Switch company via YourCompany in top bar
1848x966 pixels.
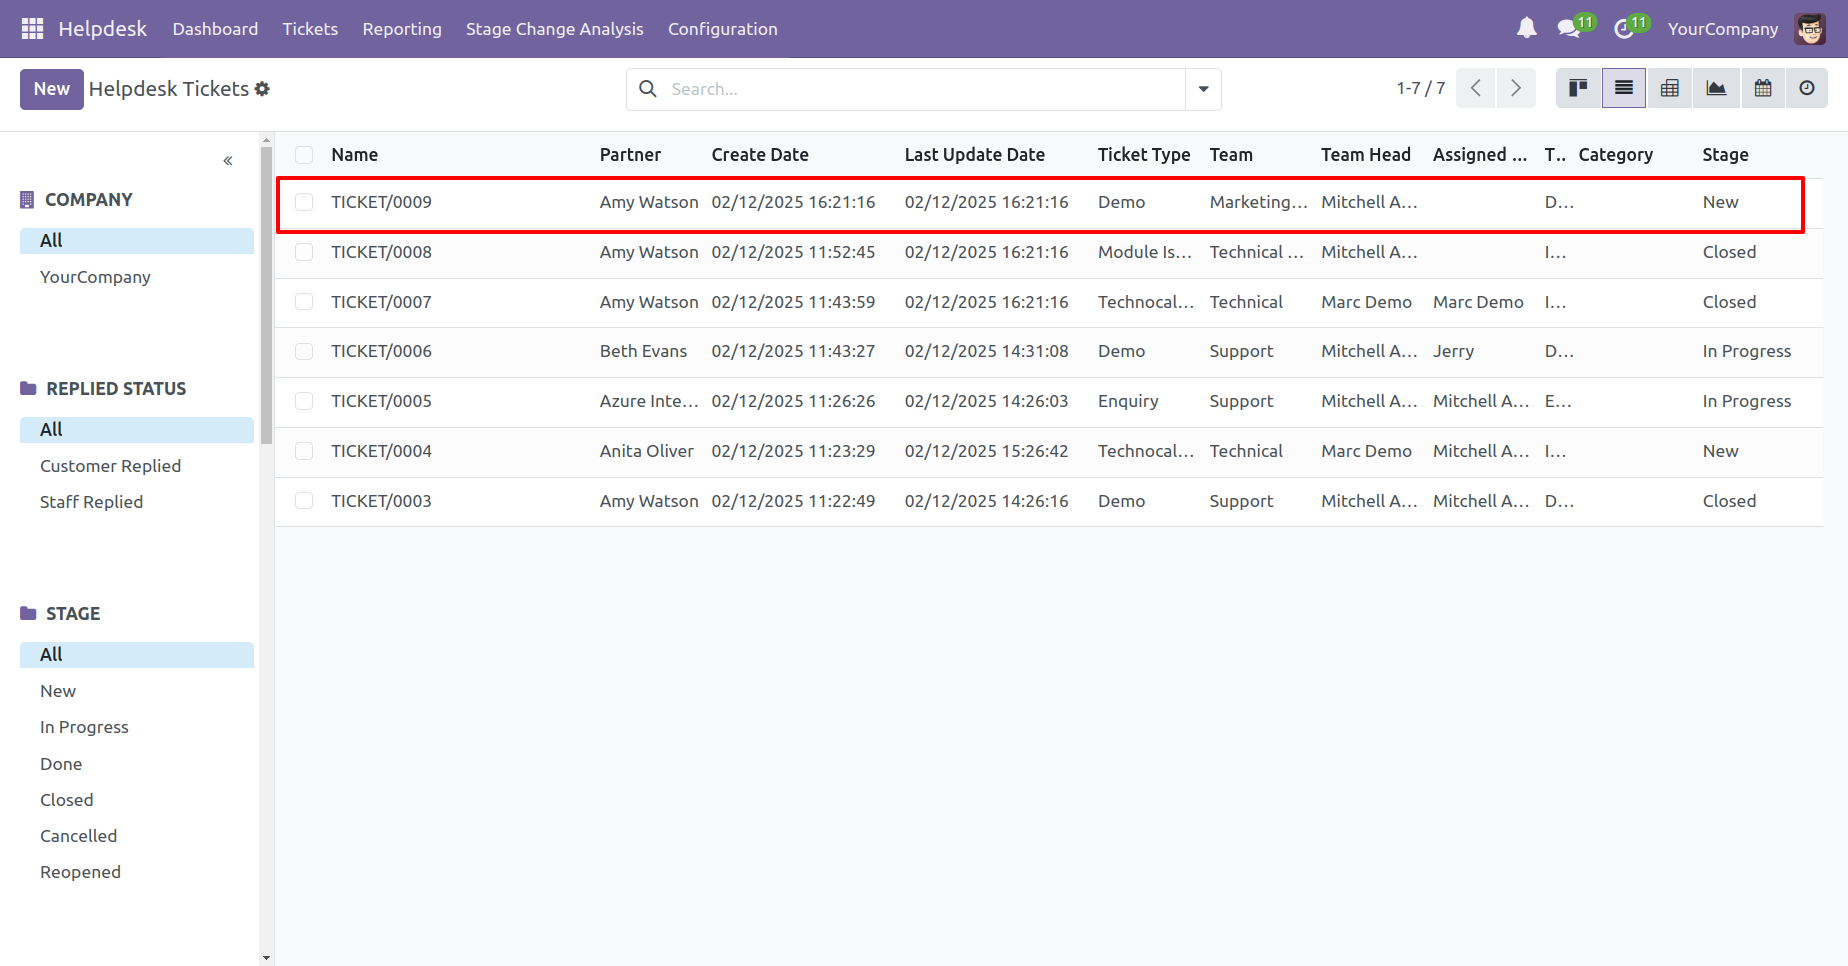point(1722,29)
